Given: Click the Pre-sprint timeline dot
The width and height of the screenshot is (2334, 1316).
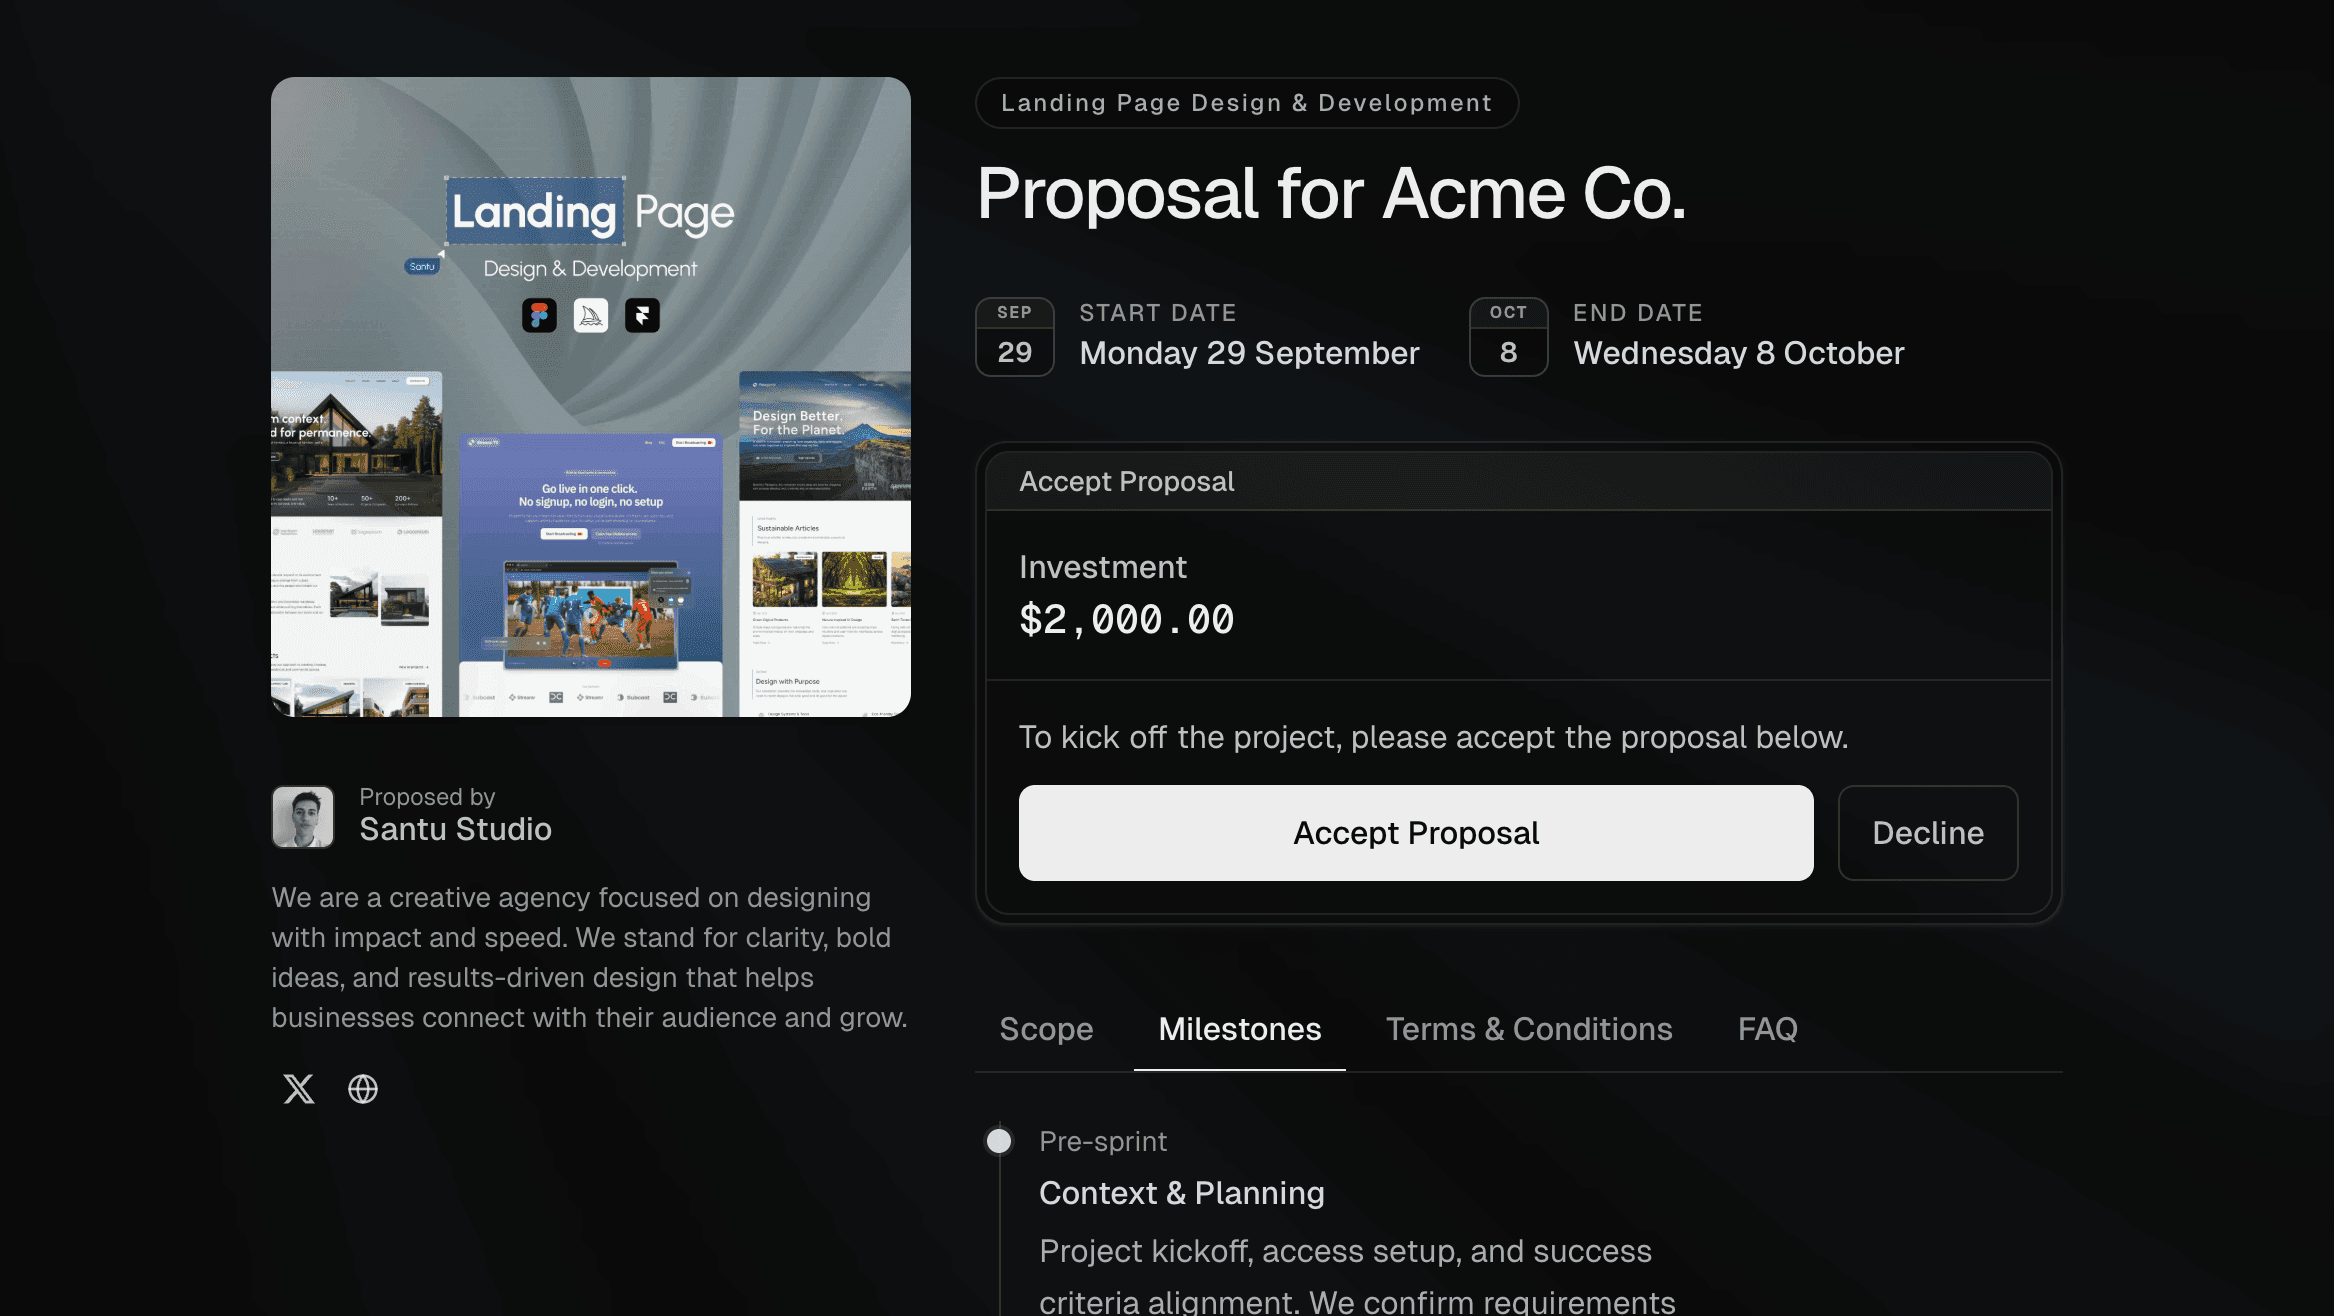Looking at the screenshot, I should click(x=999, y=1141).
